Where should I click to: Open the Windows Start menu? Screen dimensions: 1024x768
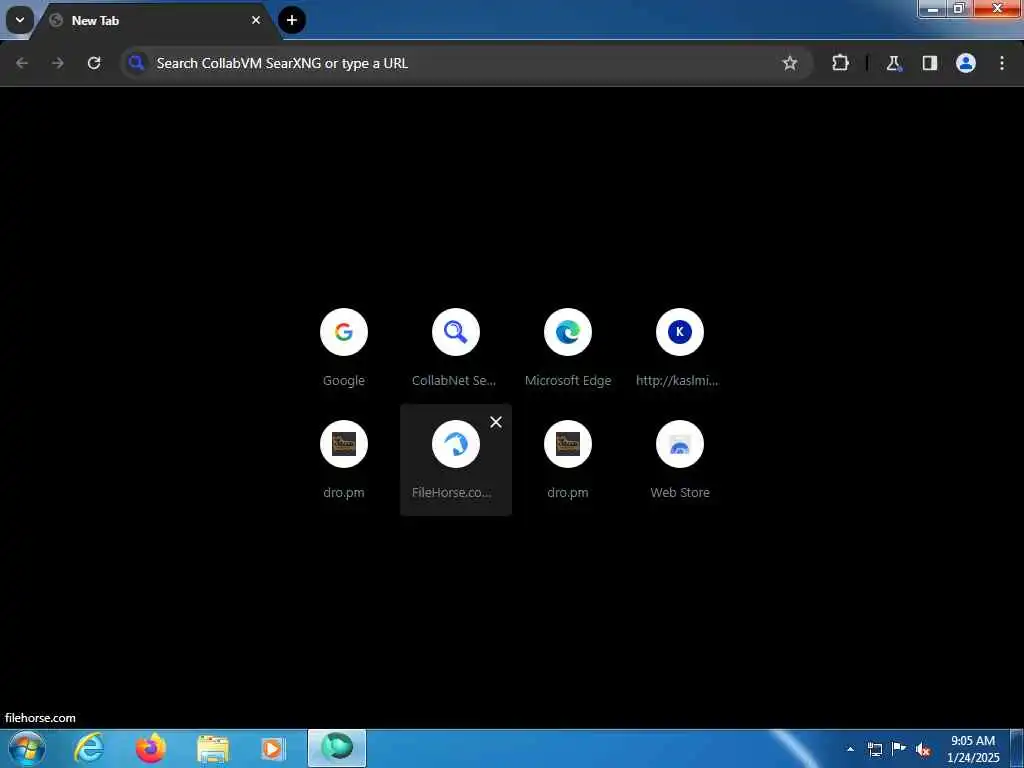[x=27, y=748]
